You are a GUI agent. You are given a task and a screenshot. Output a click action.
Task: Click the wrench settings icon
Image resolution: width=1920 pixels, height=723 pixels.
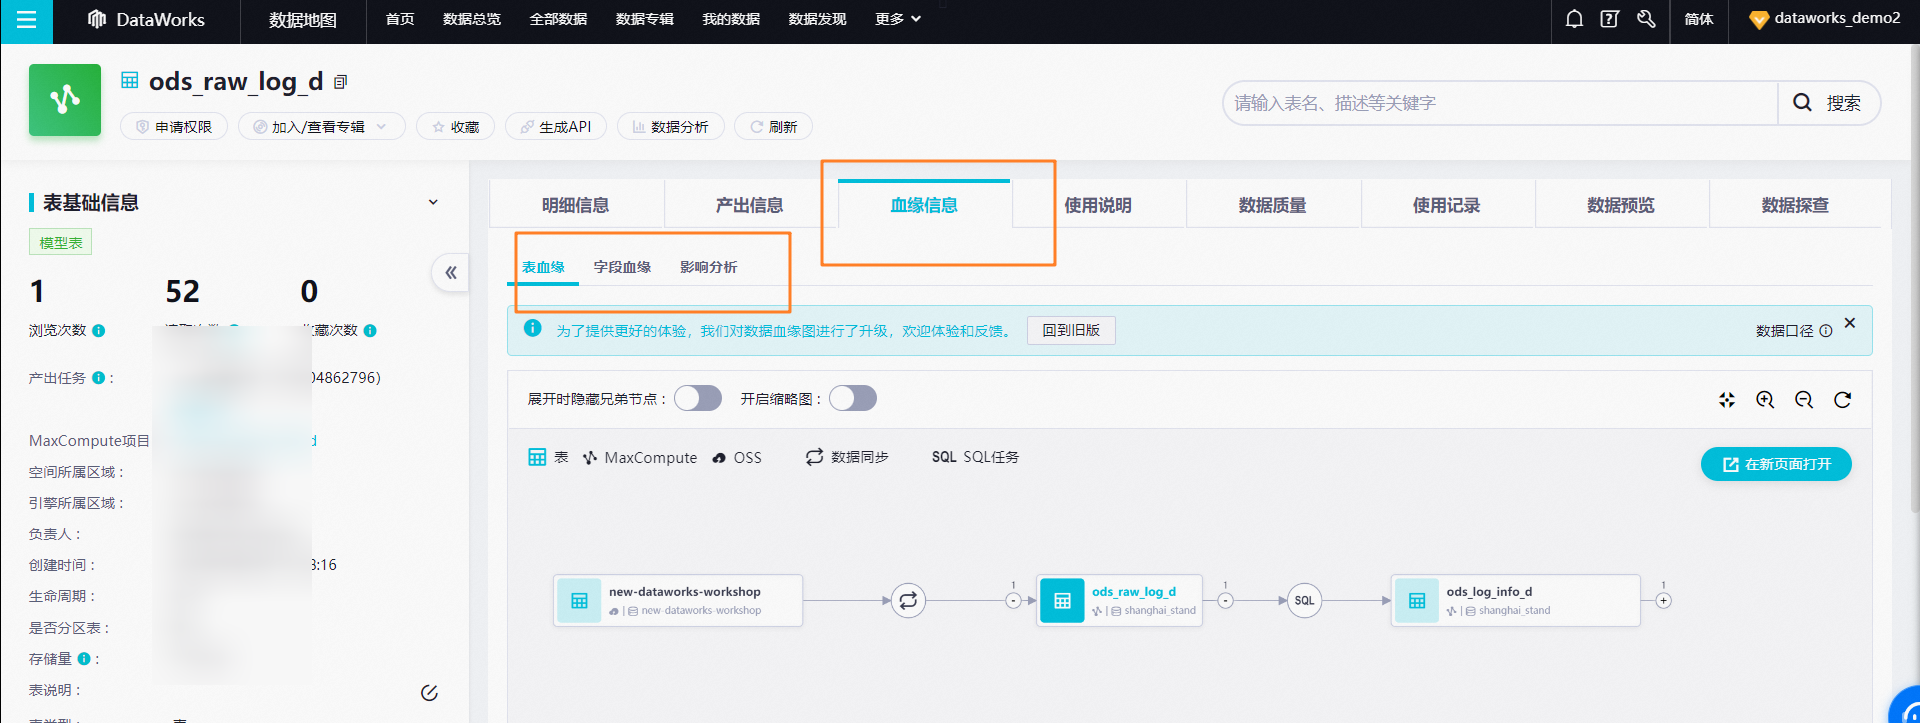(1646, 19)
